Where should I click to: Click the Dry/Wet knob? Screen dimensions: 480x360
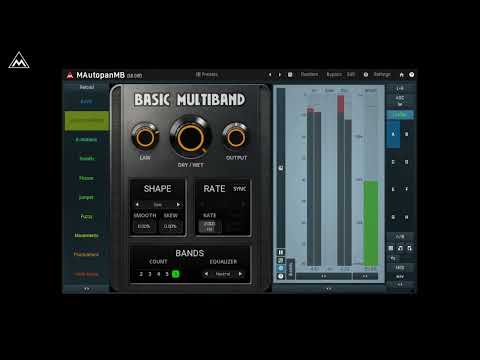tap(190, 138)
